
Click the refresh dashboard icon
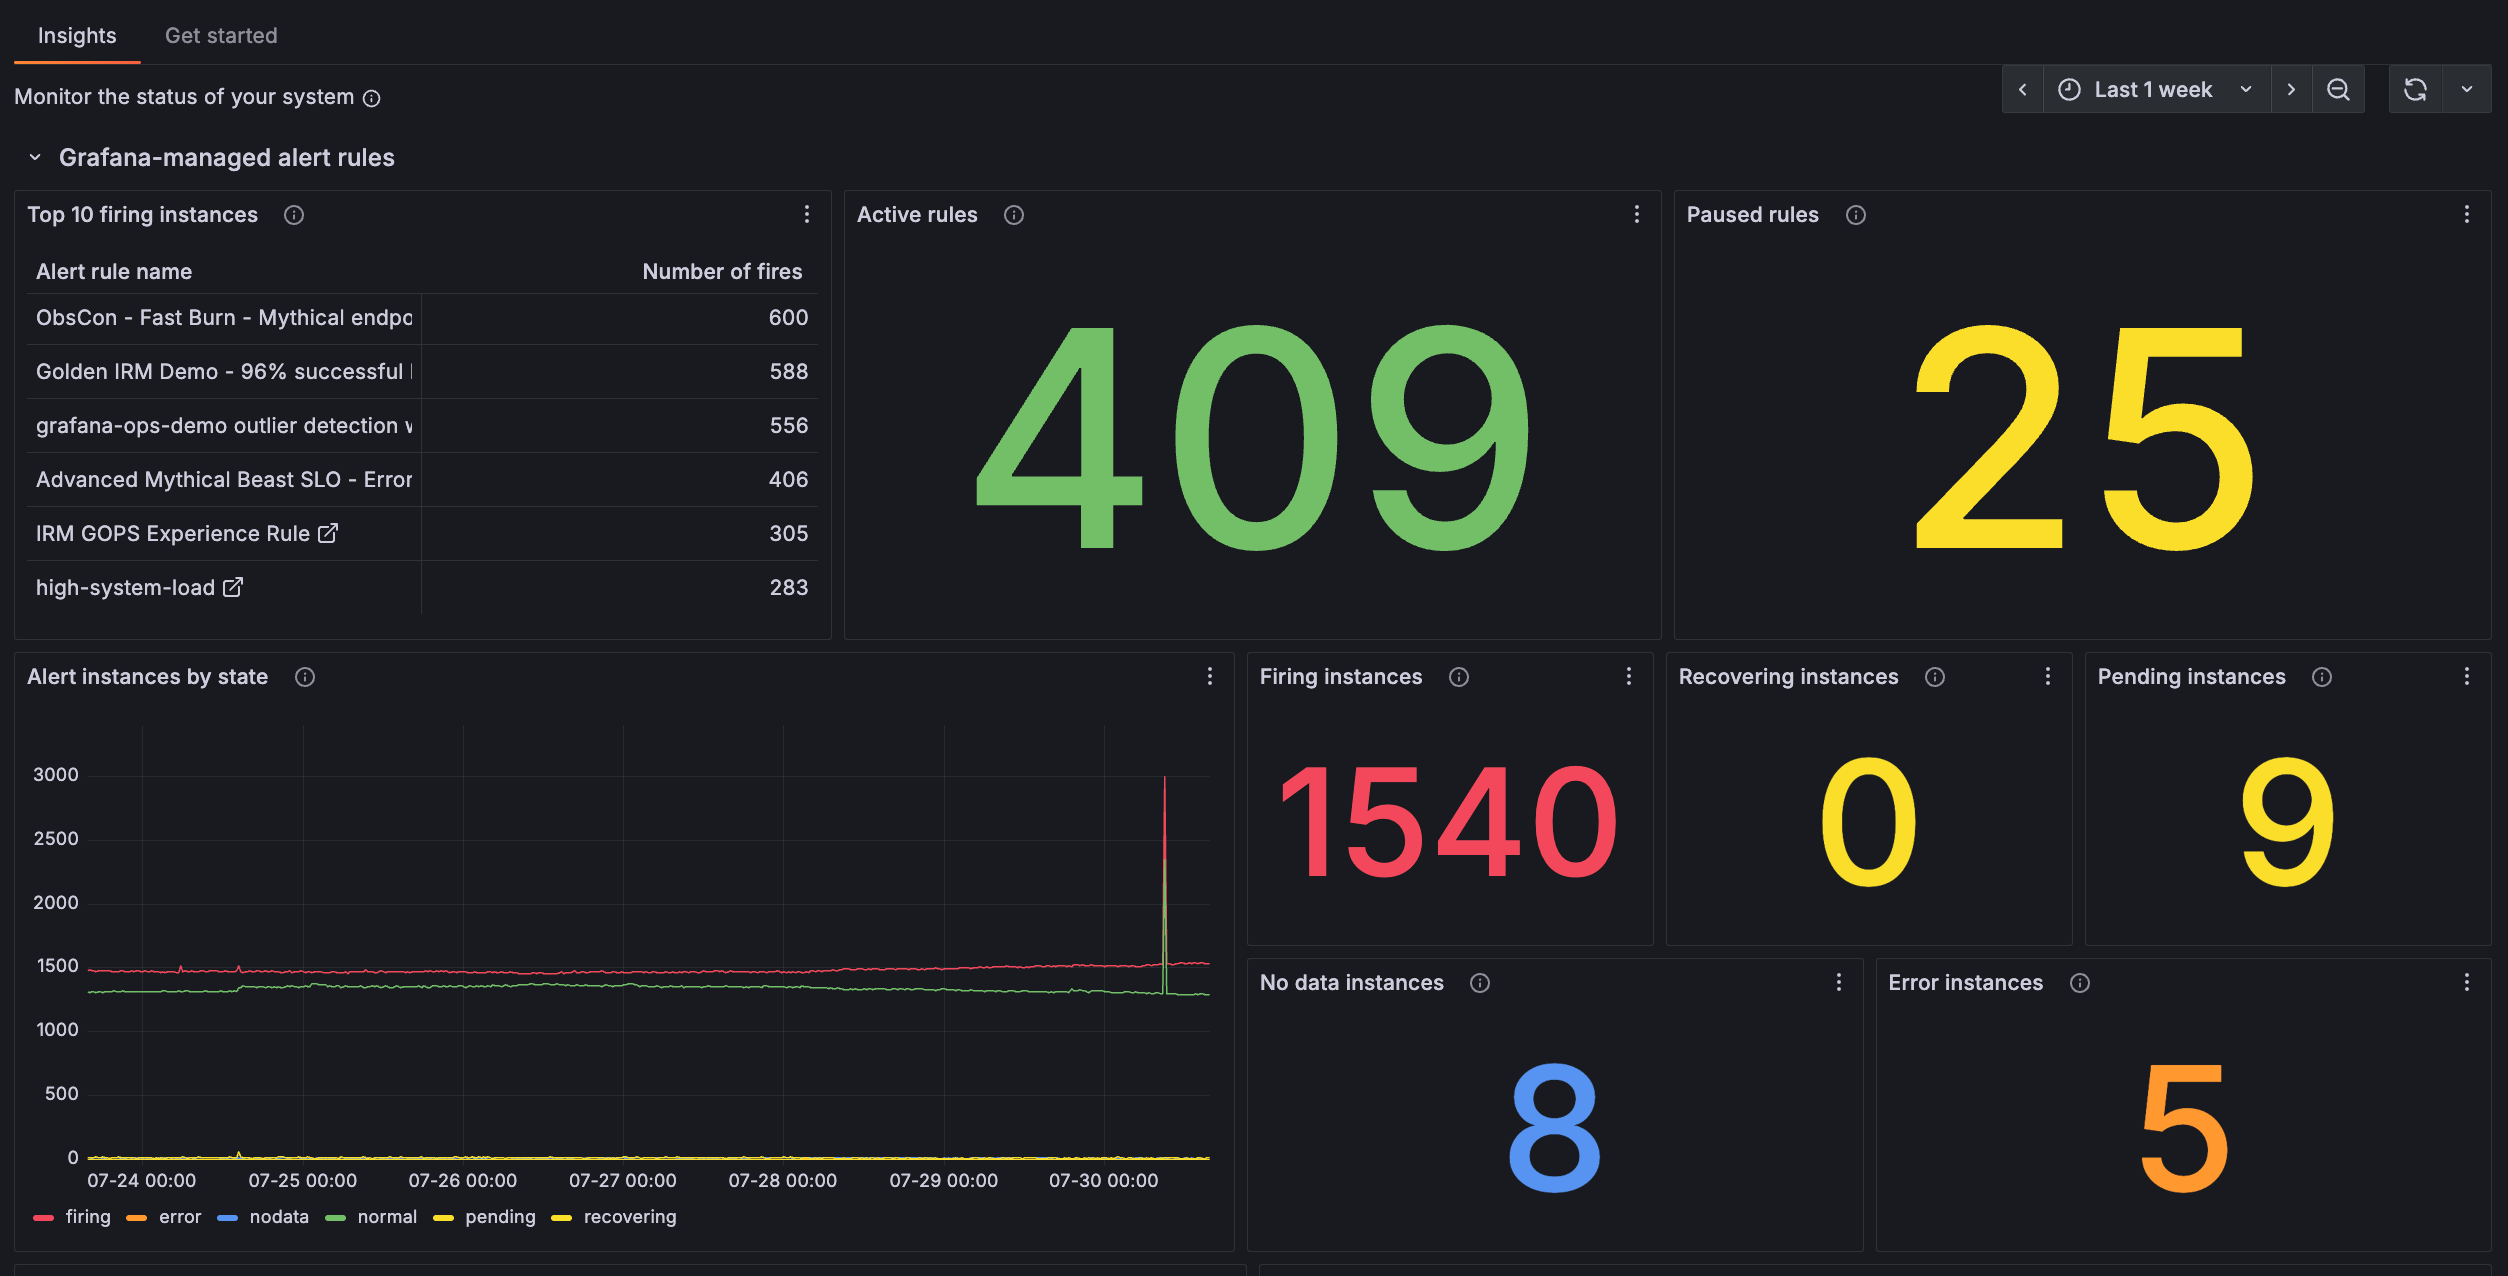tap(2416, 89)
